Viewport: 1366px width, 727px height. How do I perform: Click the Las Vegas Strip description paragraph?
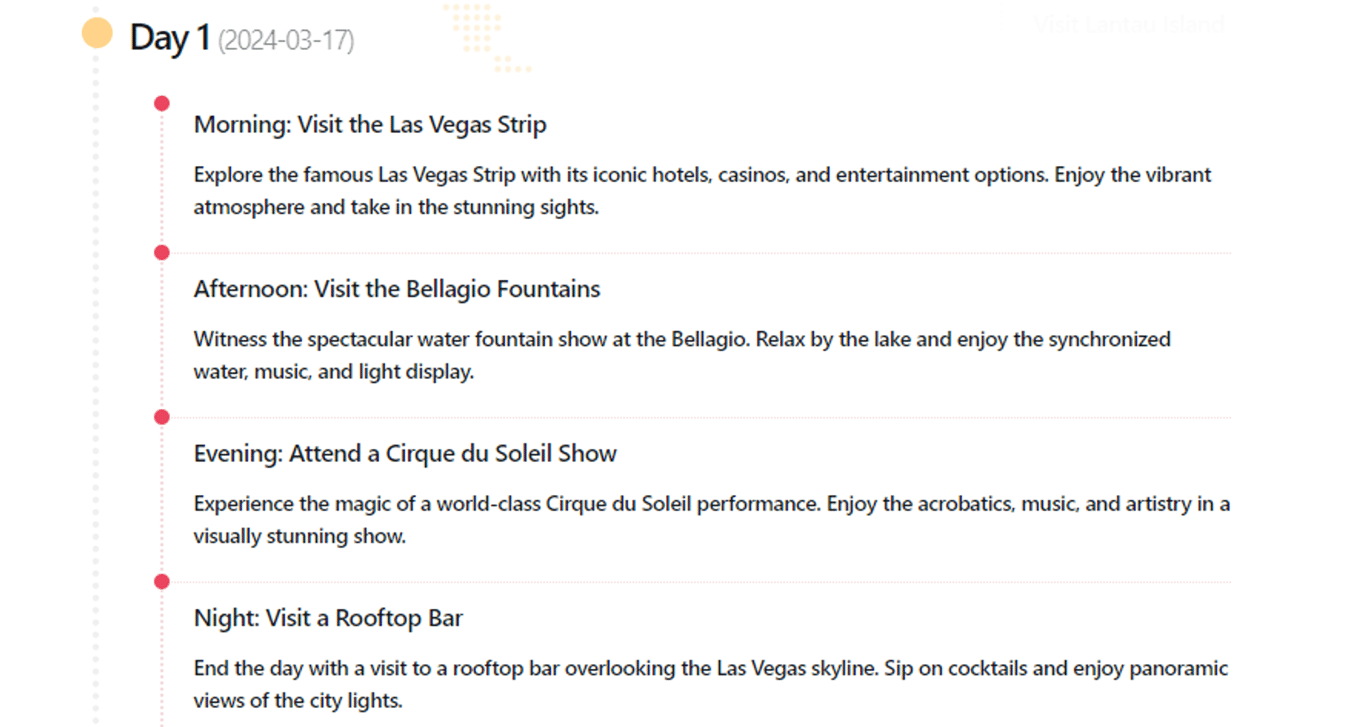tap(702, 191)
